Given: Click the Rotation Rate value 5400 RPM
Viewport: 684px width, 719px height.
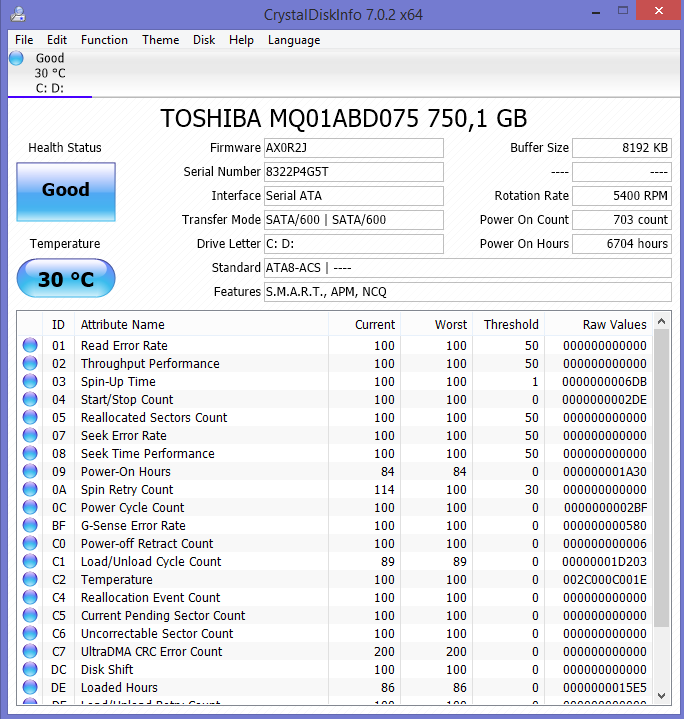Looking at the screenshot, I should 622,196.
